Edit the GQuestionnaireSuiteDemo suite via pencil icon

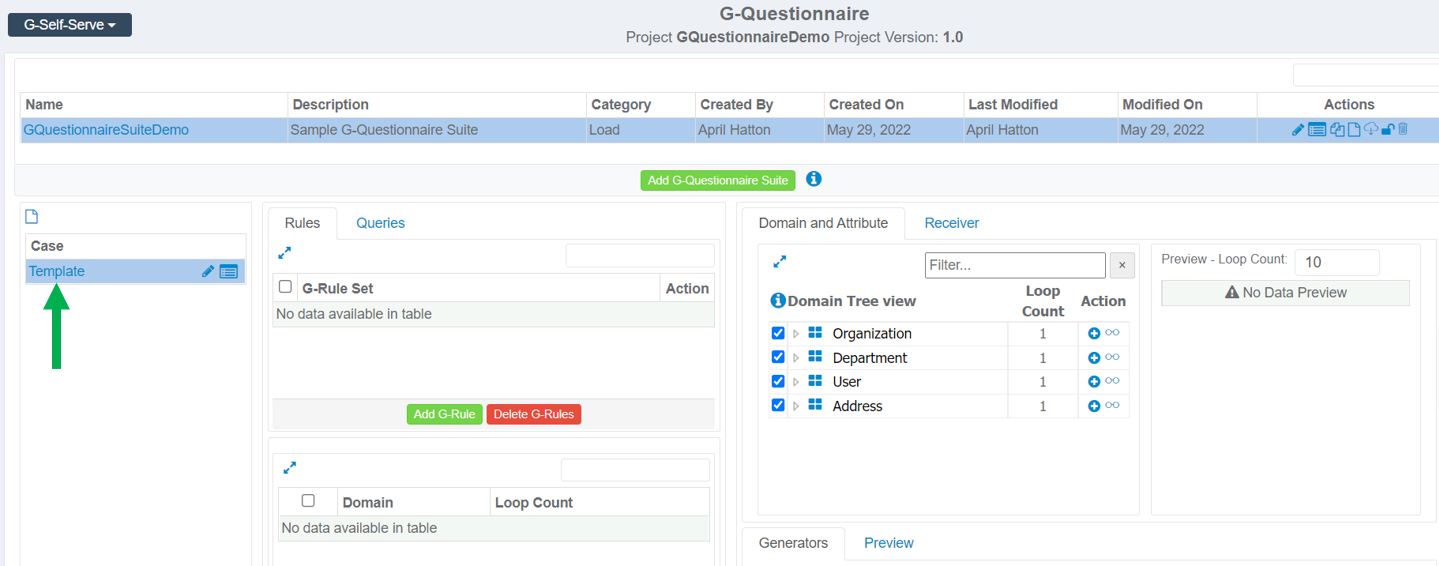pyautogui.click(x=1298, y=130)
